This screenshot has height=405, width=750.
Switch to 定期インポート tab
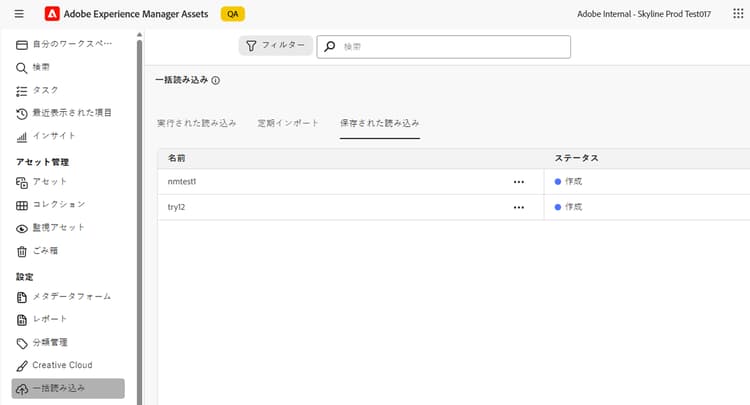(288, 123)
